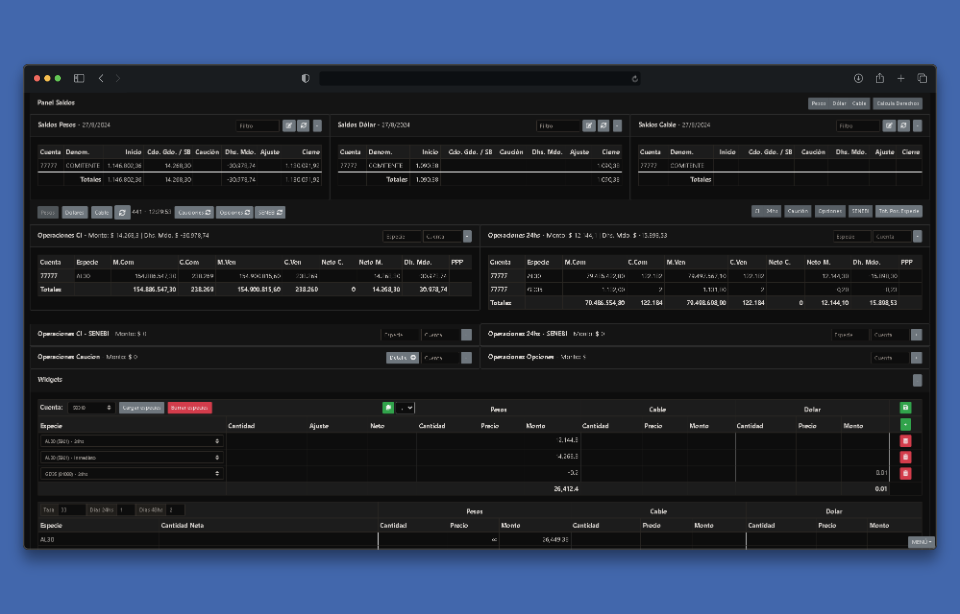Collapse the Widgets panel
The width and height of the screenshot is (960, 614).
[917, 380]
